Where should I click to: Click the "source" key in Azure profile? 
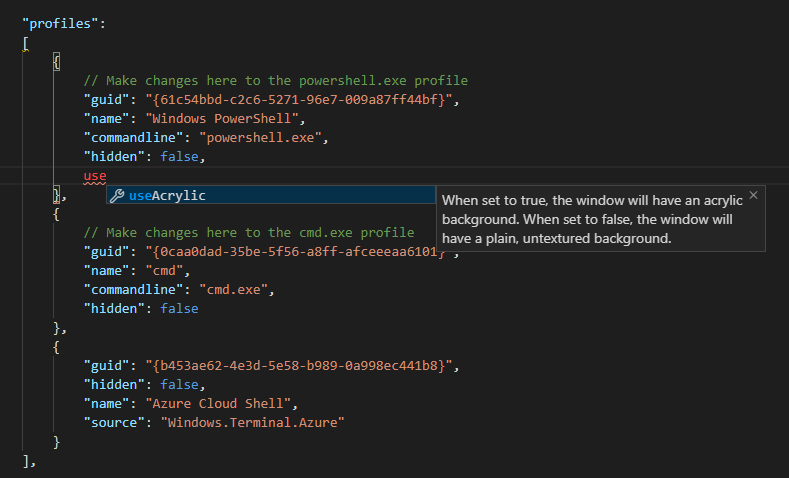click(114, 423)
